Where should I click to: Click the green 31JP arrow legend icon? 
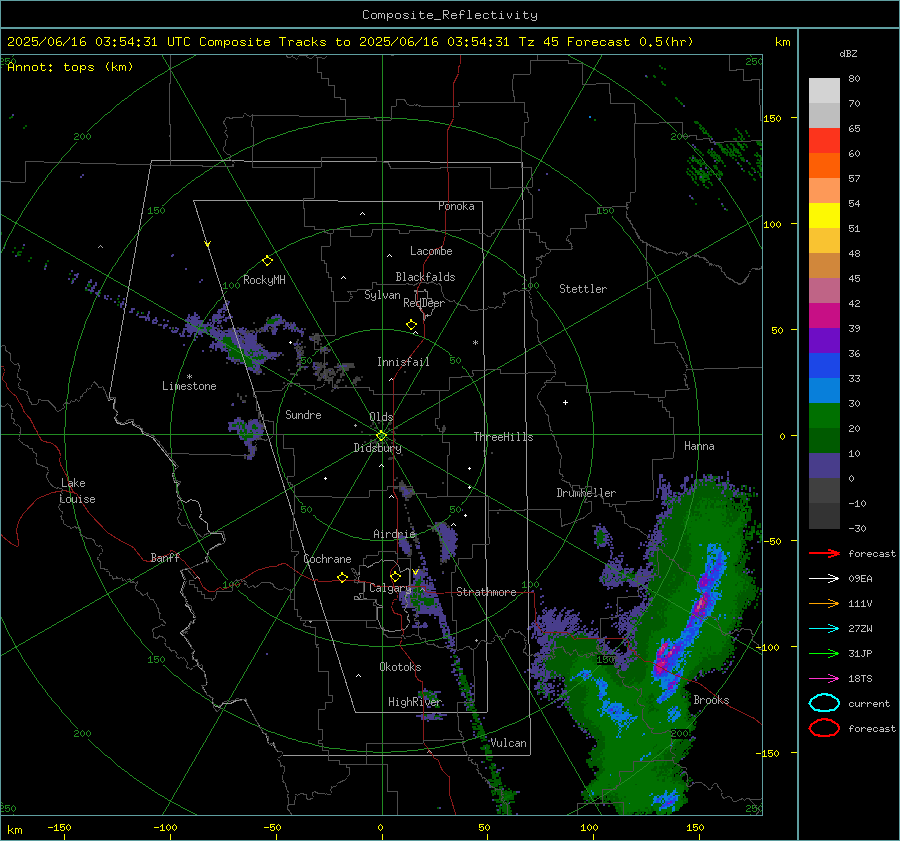click(x=824, y=653)
